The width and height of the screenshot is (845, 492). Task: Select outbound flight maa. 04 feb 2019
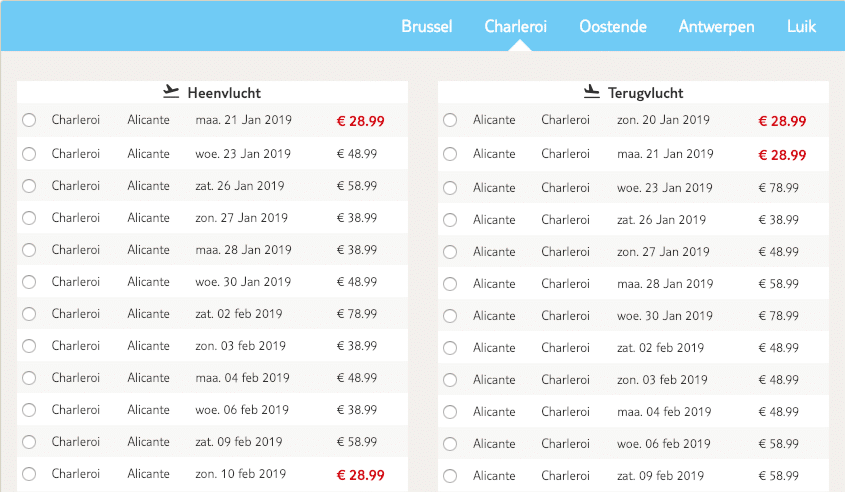tap(29, 378)
